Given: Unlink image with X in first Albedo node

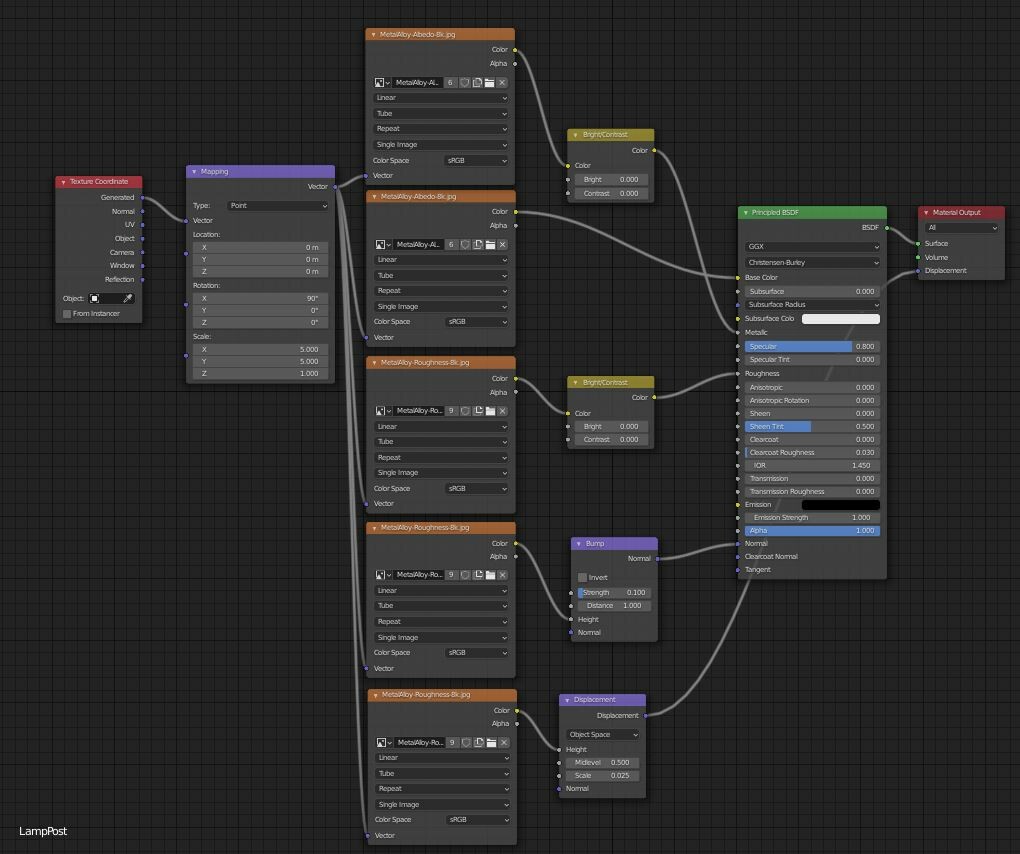Looking at the screenshot, I should [502, 83].
